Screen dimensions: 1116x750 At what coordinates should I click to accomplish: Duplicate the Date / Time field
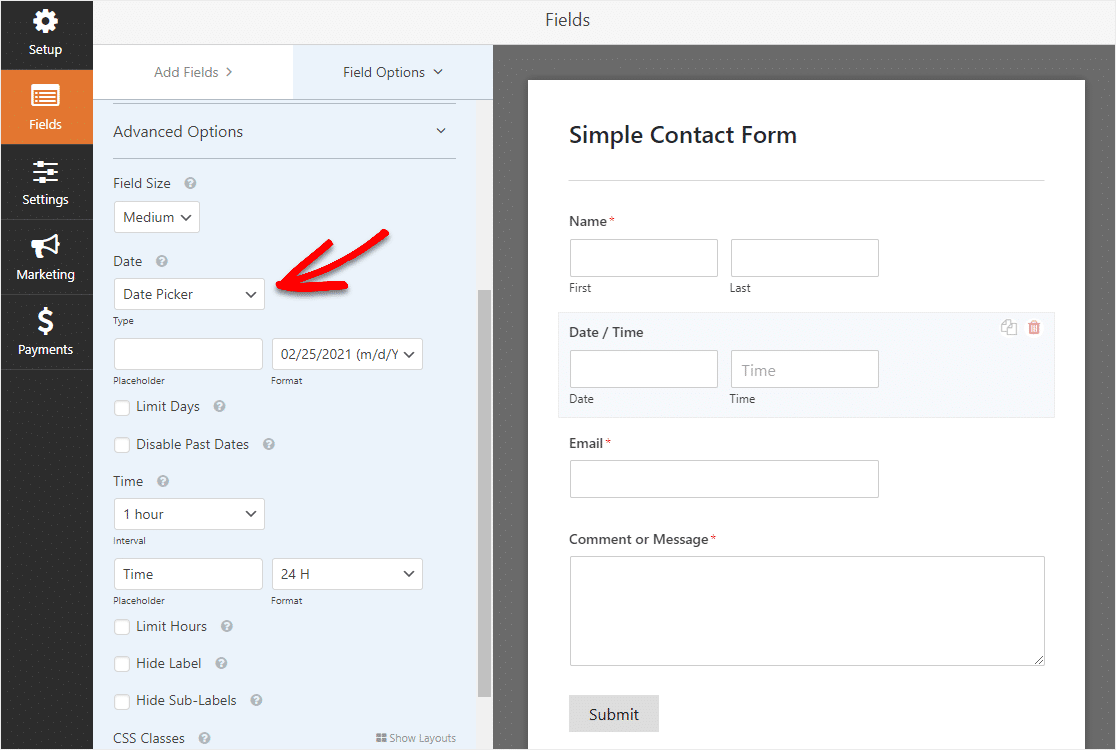click(1009, 328)
